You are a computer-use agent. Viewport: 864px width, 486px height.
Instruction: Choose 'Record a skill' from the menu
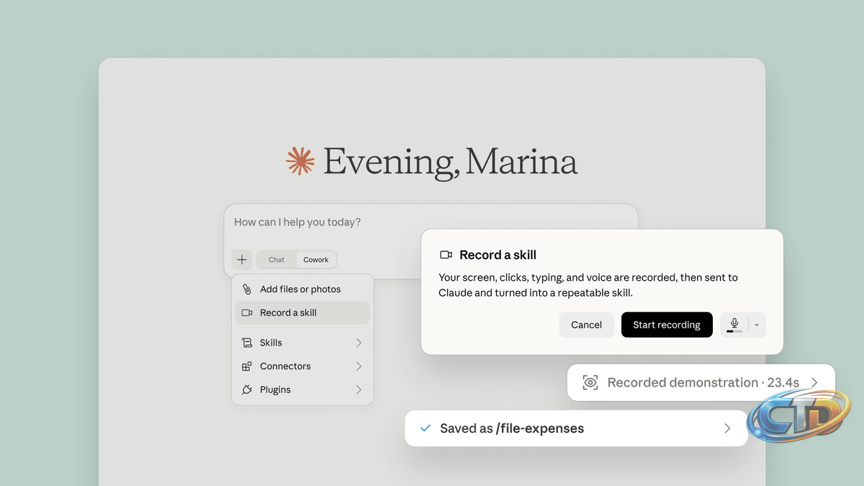coord(303,312)
